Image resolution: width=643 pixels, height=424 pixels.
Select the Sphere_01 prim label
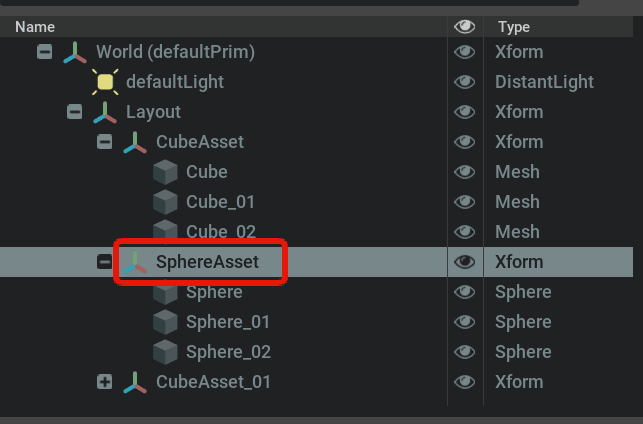point(228,322)
